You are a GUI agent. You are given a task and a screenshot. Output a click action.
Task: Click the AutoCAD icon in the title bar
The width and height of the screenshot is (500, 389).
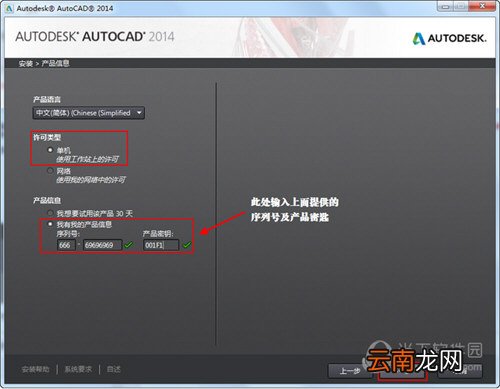9,8
